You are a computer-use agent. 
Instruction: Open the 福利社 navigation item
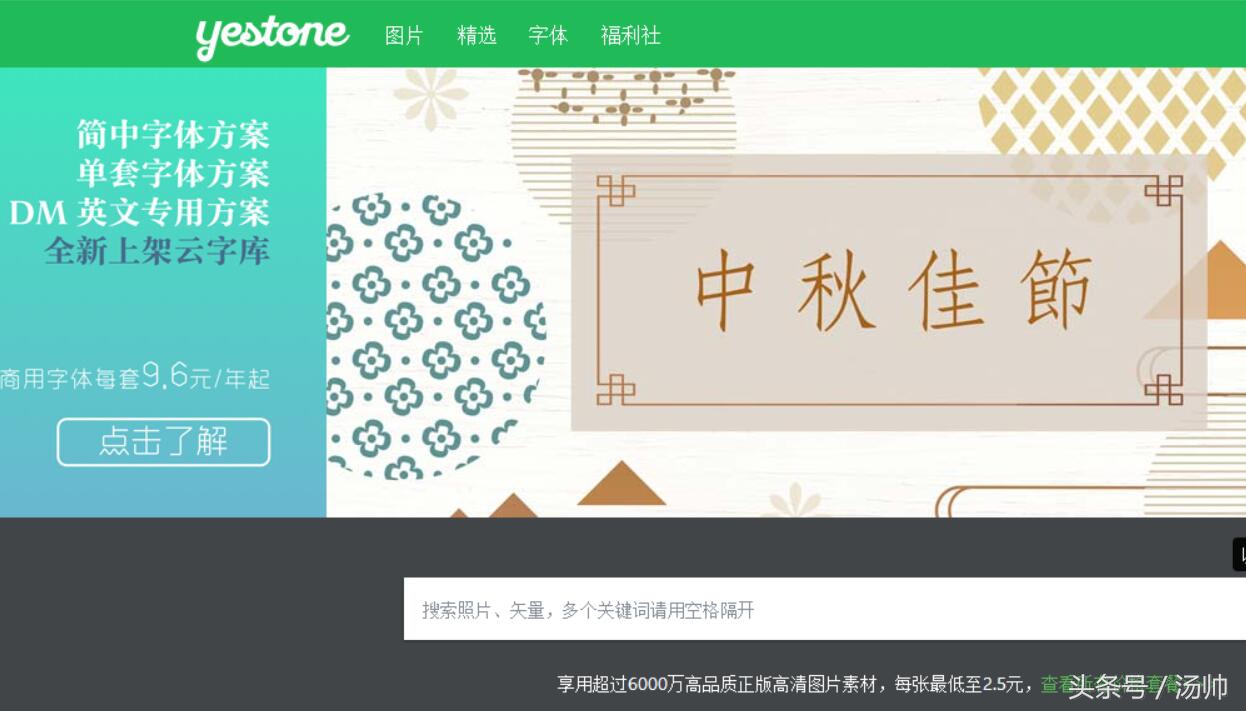click(631, 36)
